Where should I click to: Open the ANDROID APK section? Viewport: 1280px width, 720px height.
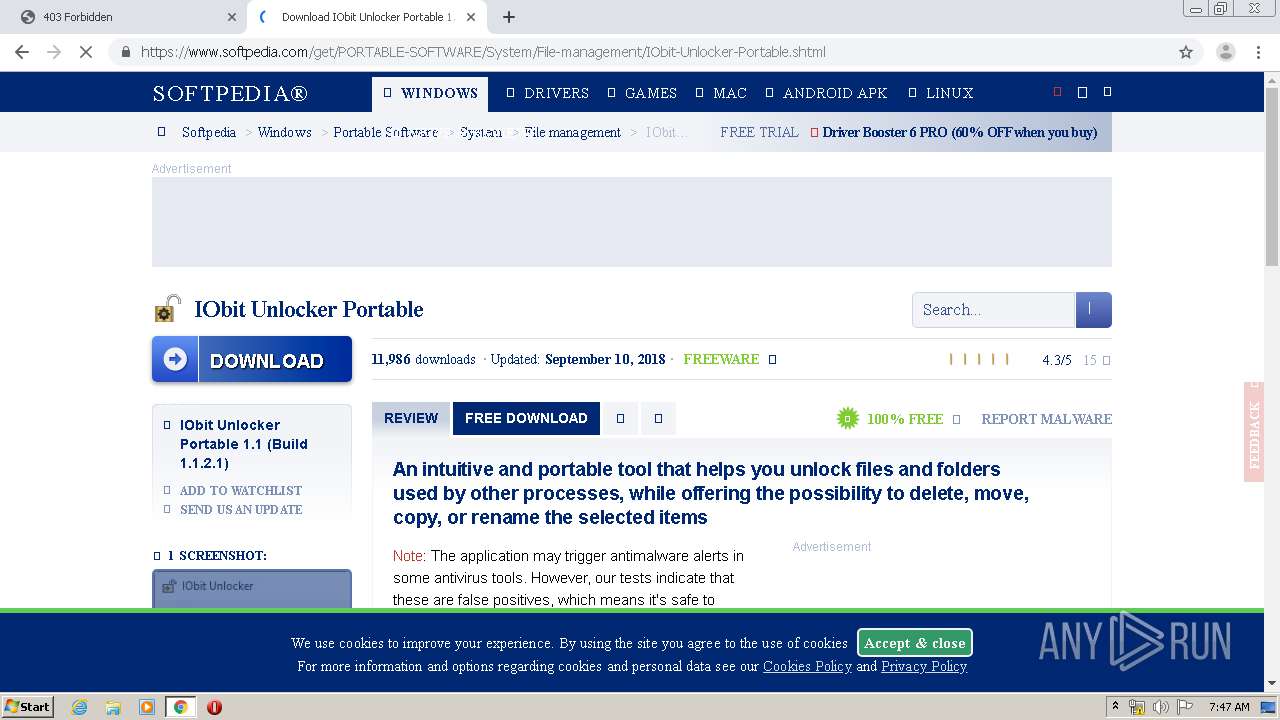click(826, 93)
